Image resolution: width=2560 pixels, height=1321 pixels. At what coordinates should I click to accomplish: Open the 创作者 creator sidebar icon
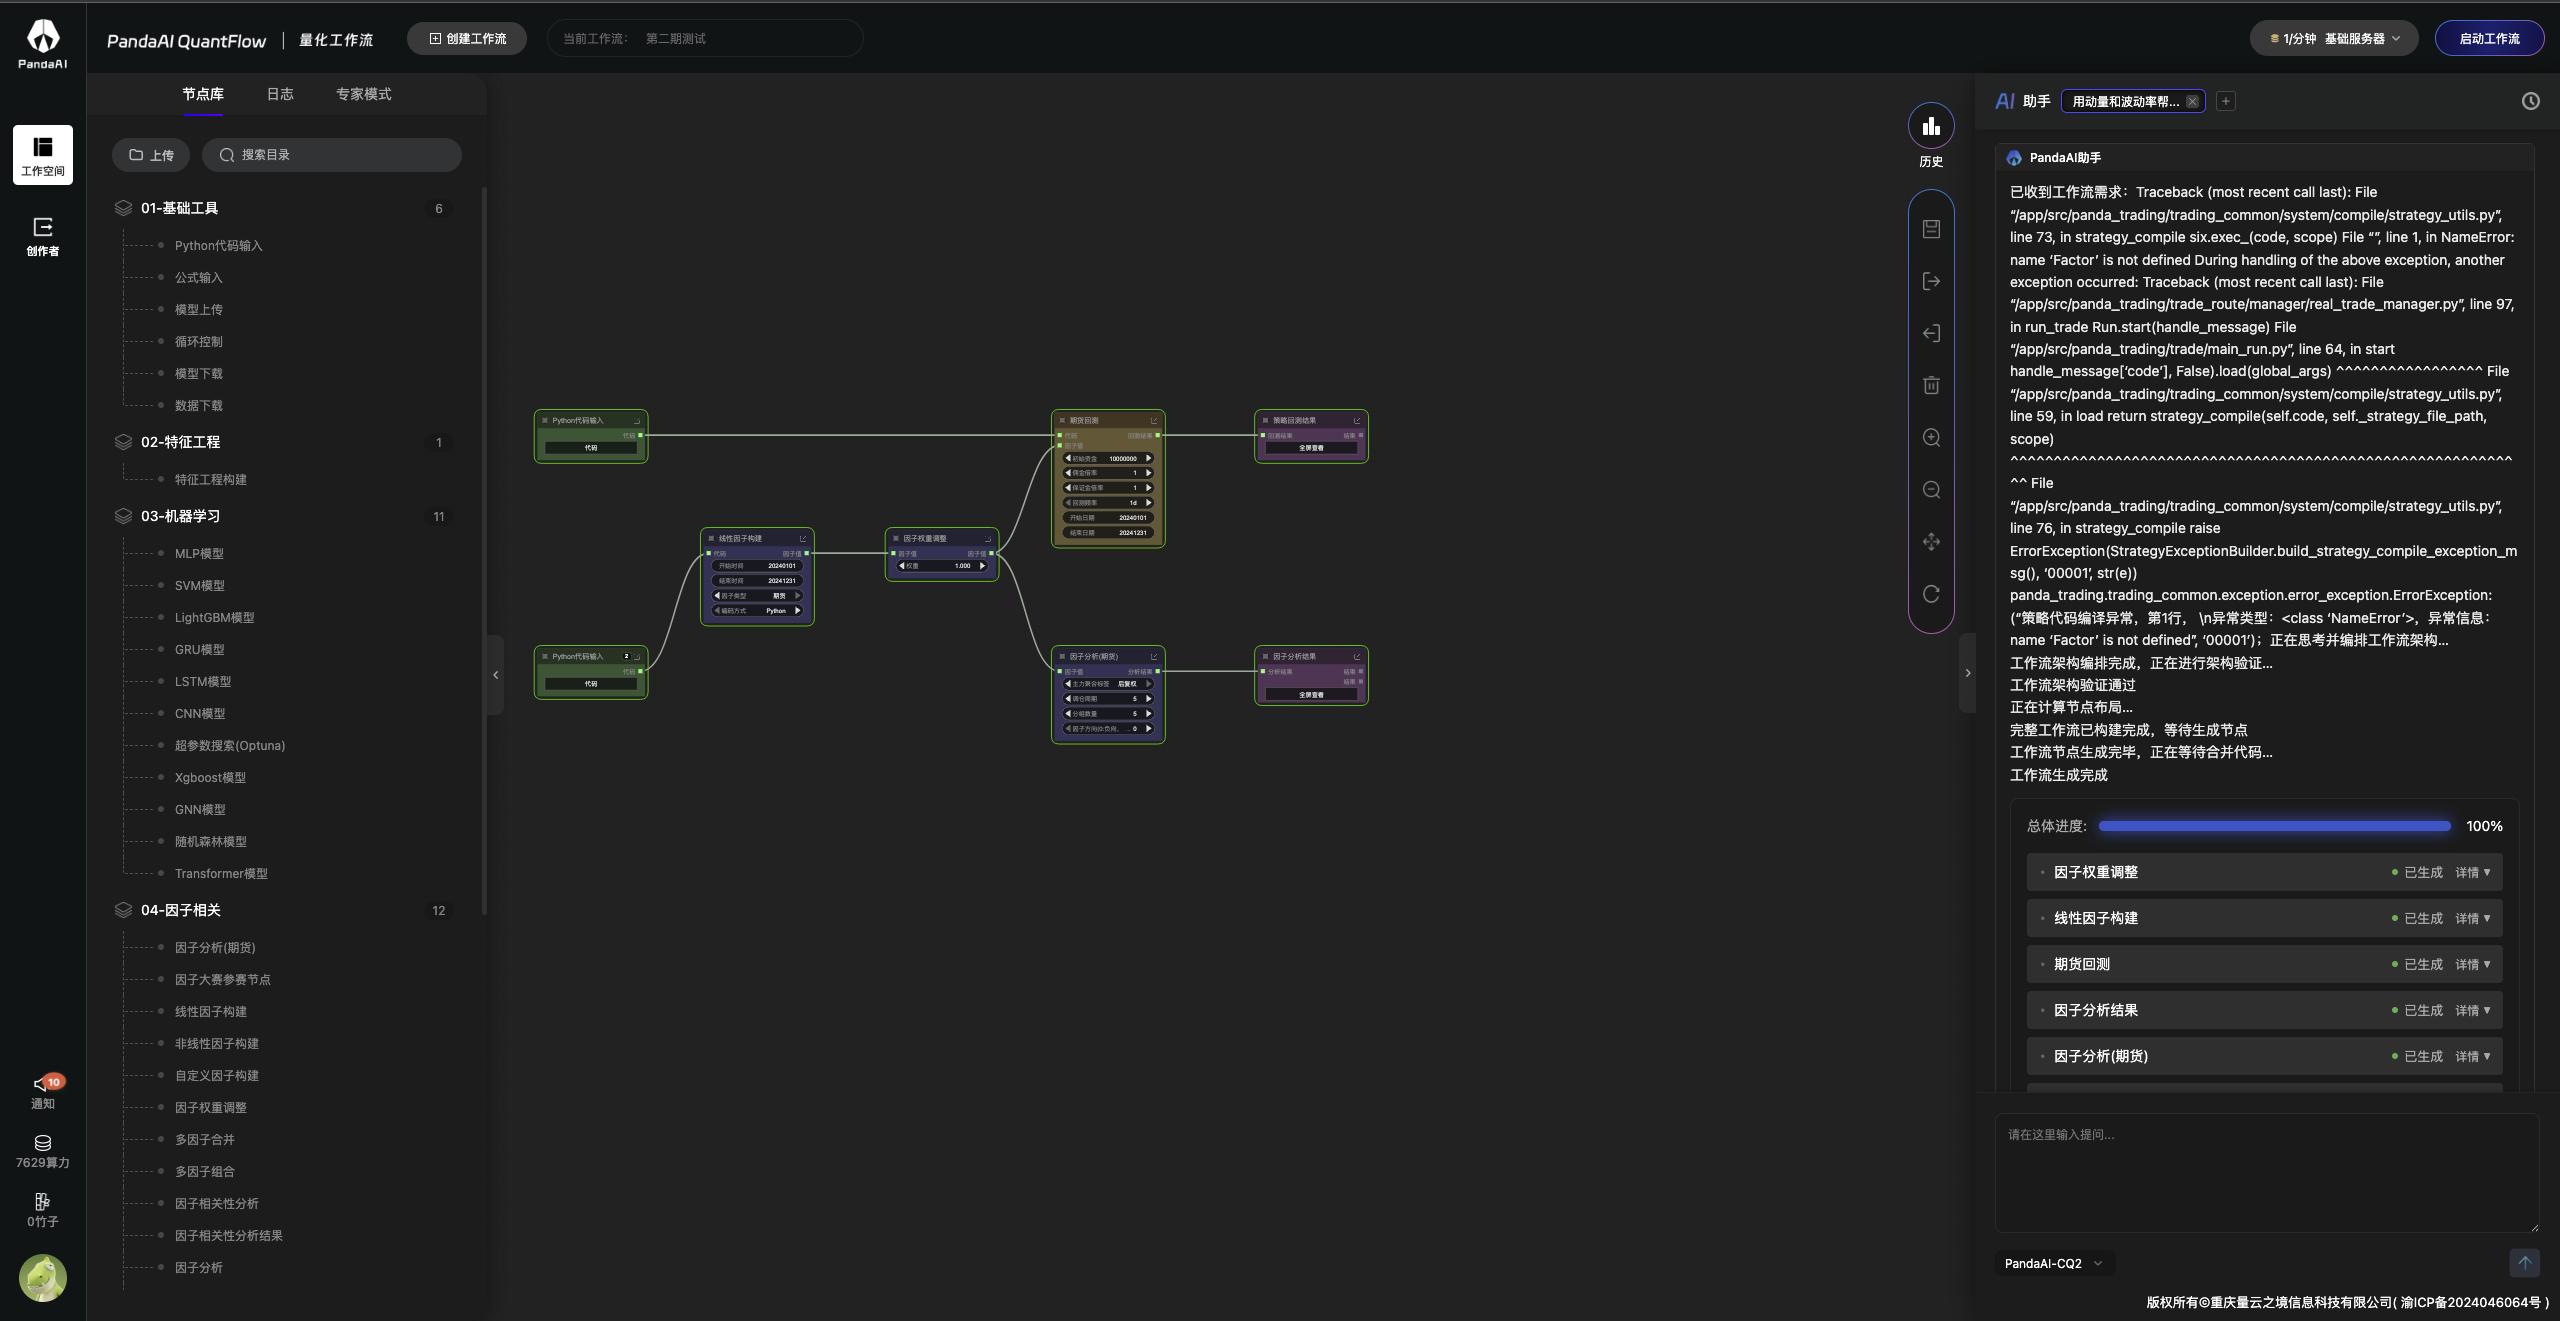point(43,237)
